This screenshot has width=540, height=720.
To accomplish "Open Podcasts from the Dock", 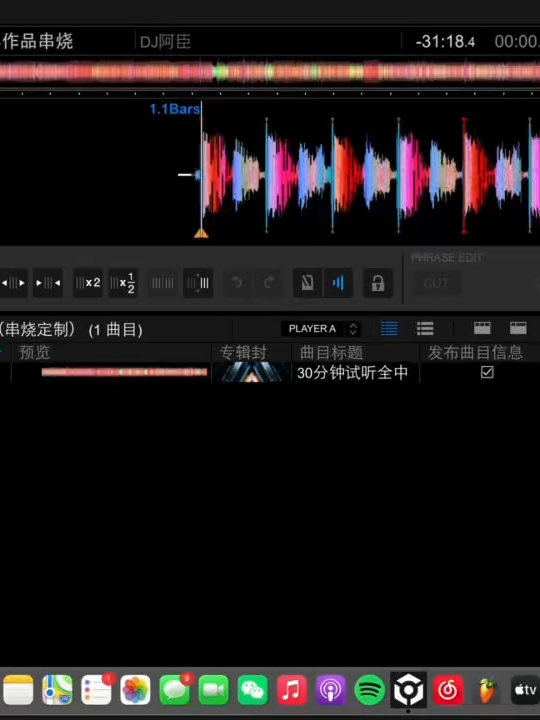I will [331, 690].
